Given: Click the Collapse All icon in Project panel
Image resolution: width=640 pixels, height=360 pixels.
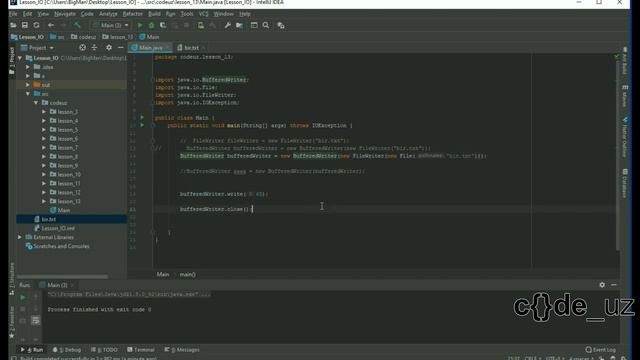Looking at the screenshot, I should 94,48.
